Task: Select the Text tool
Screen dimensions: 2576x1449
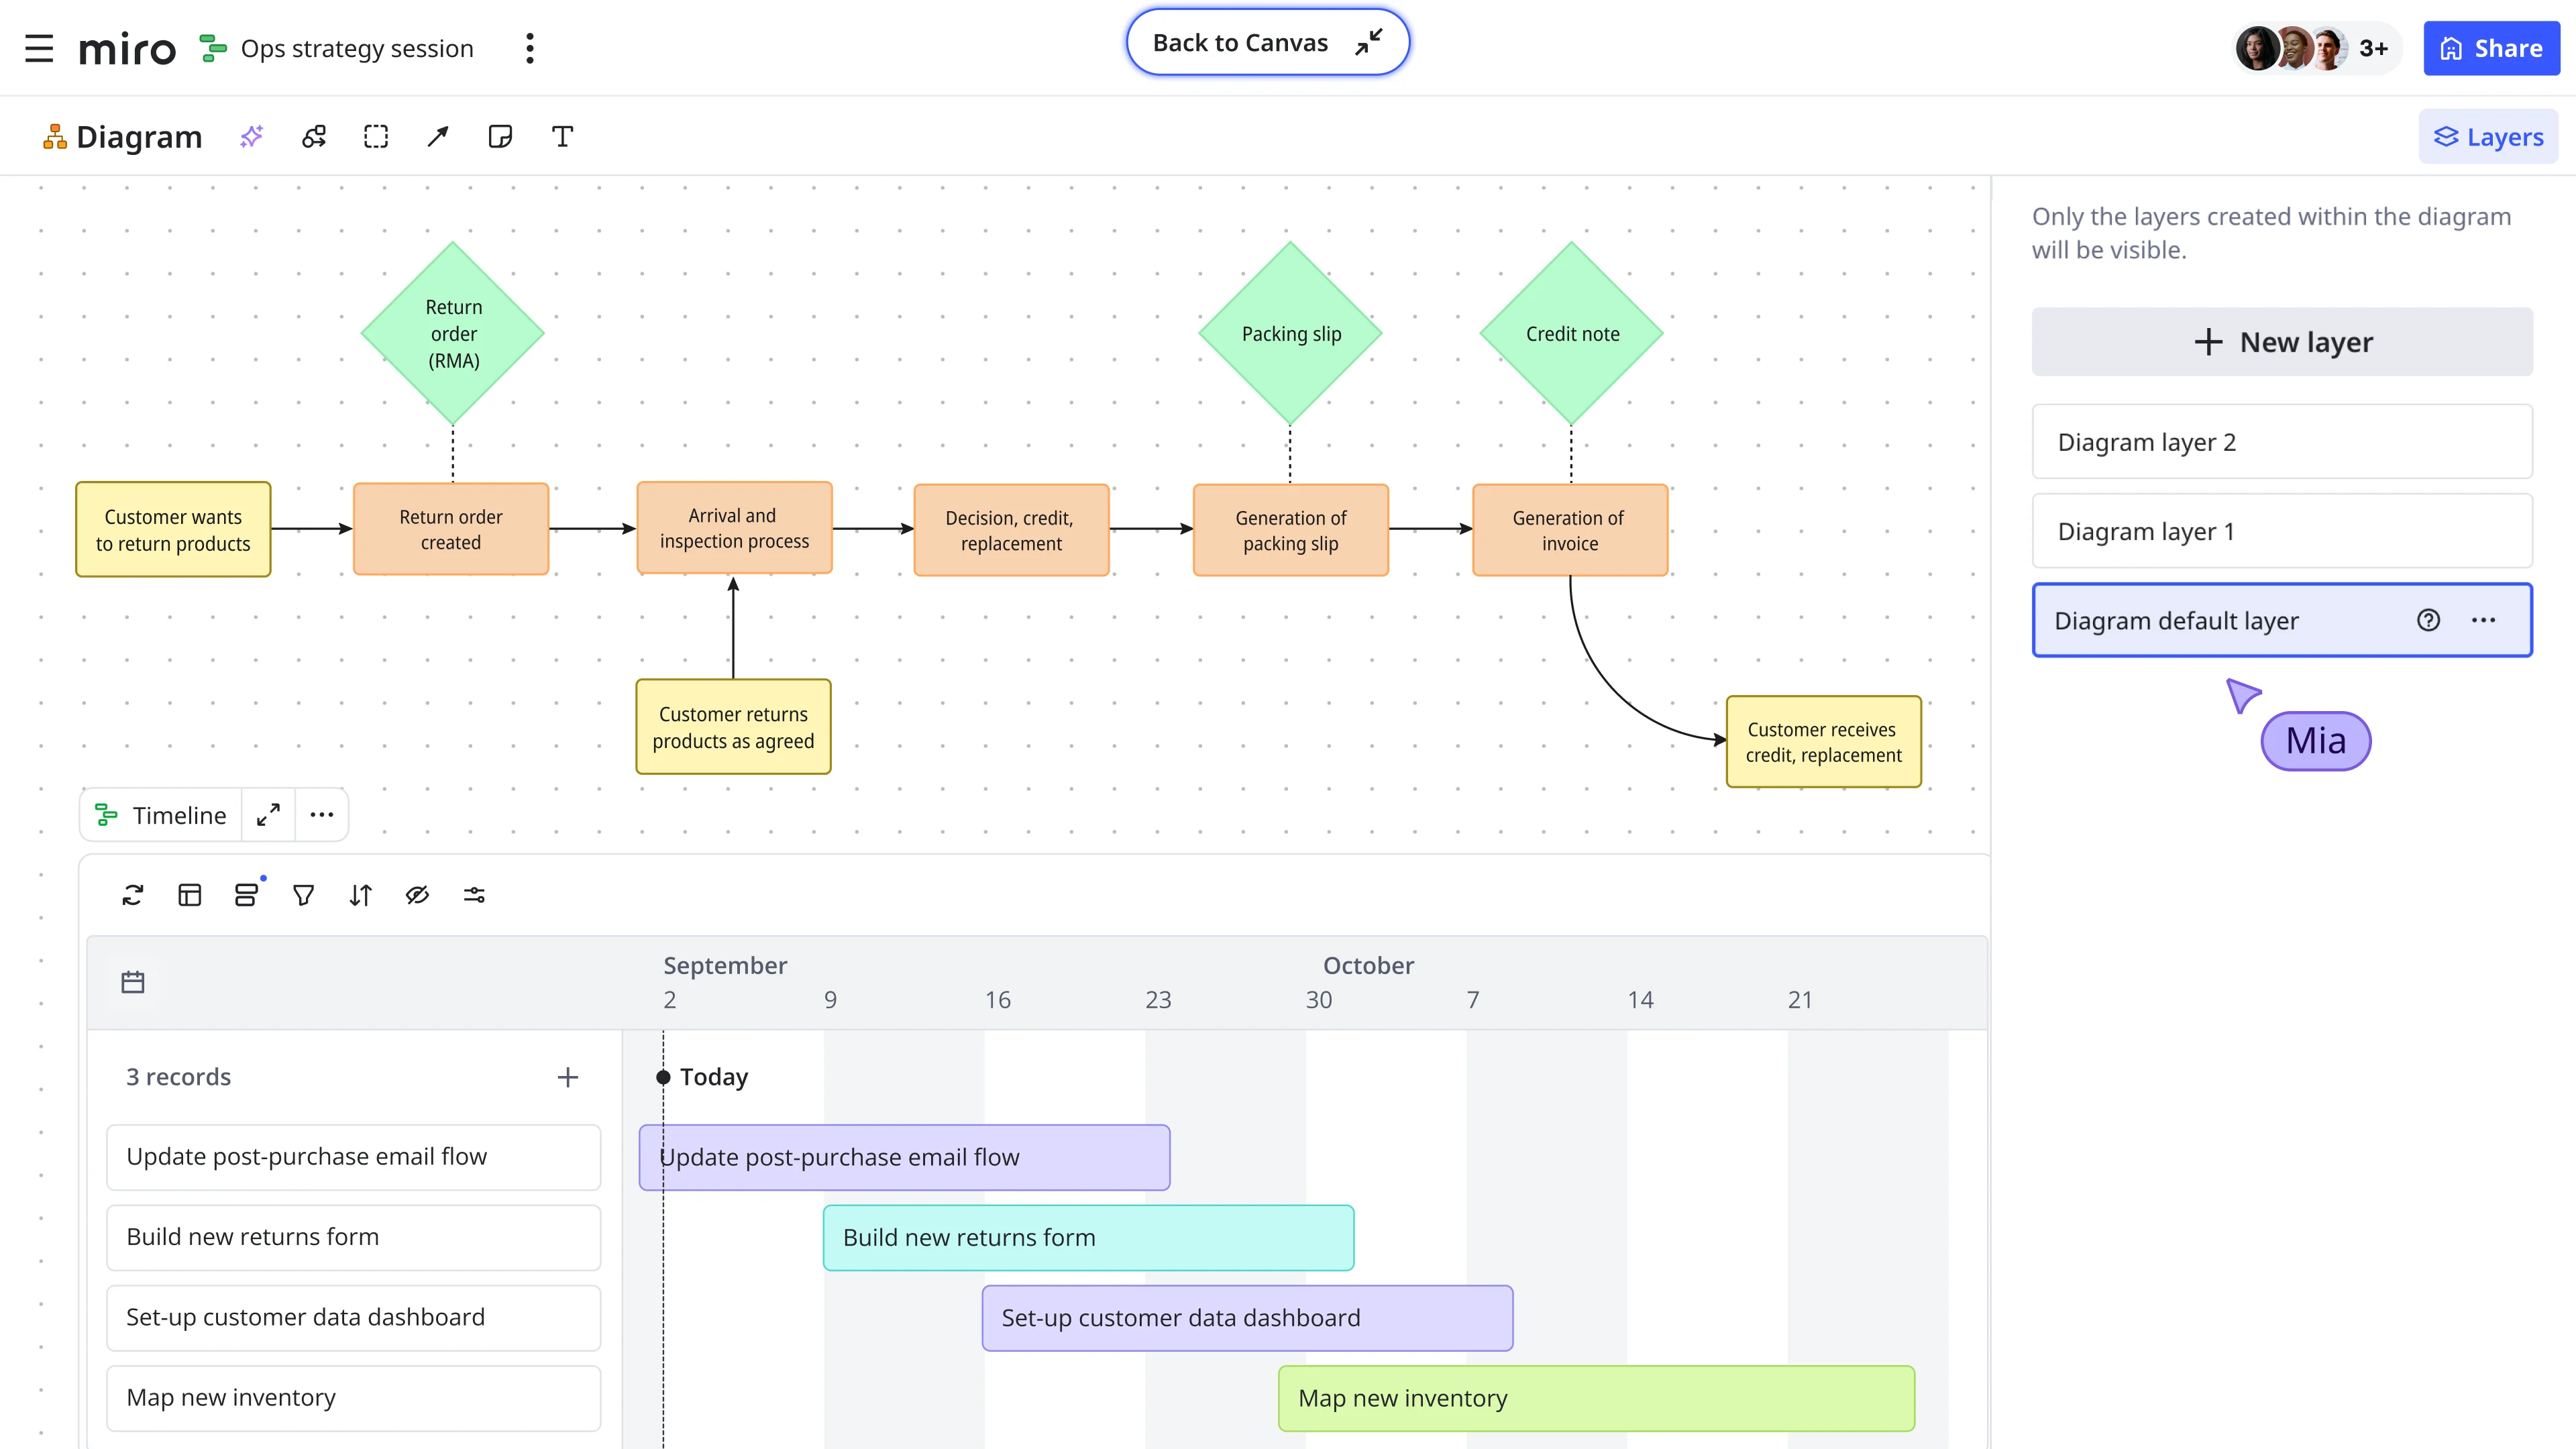Action: [562, 136]
